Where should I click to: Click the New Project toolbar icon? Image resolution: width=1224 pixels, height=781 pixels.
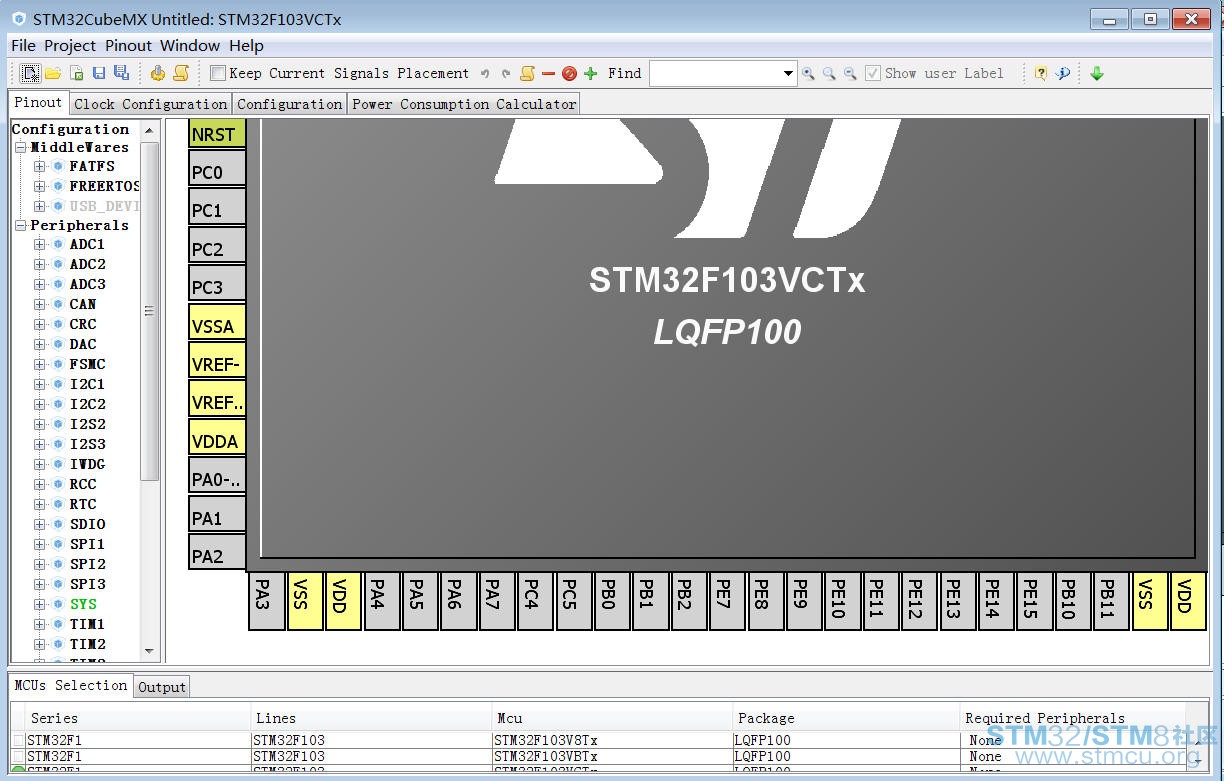pyautogui.click(x=31, y=73)
